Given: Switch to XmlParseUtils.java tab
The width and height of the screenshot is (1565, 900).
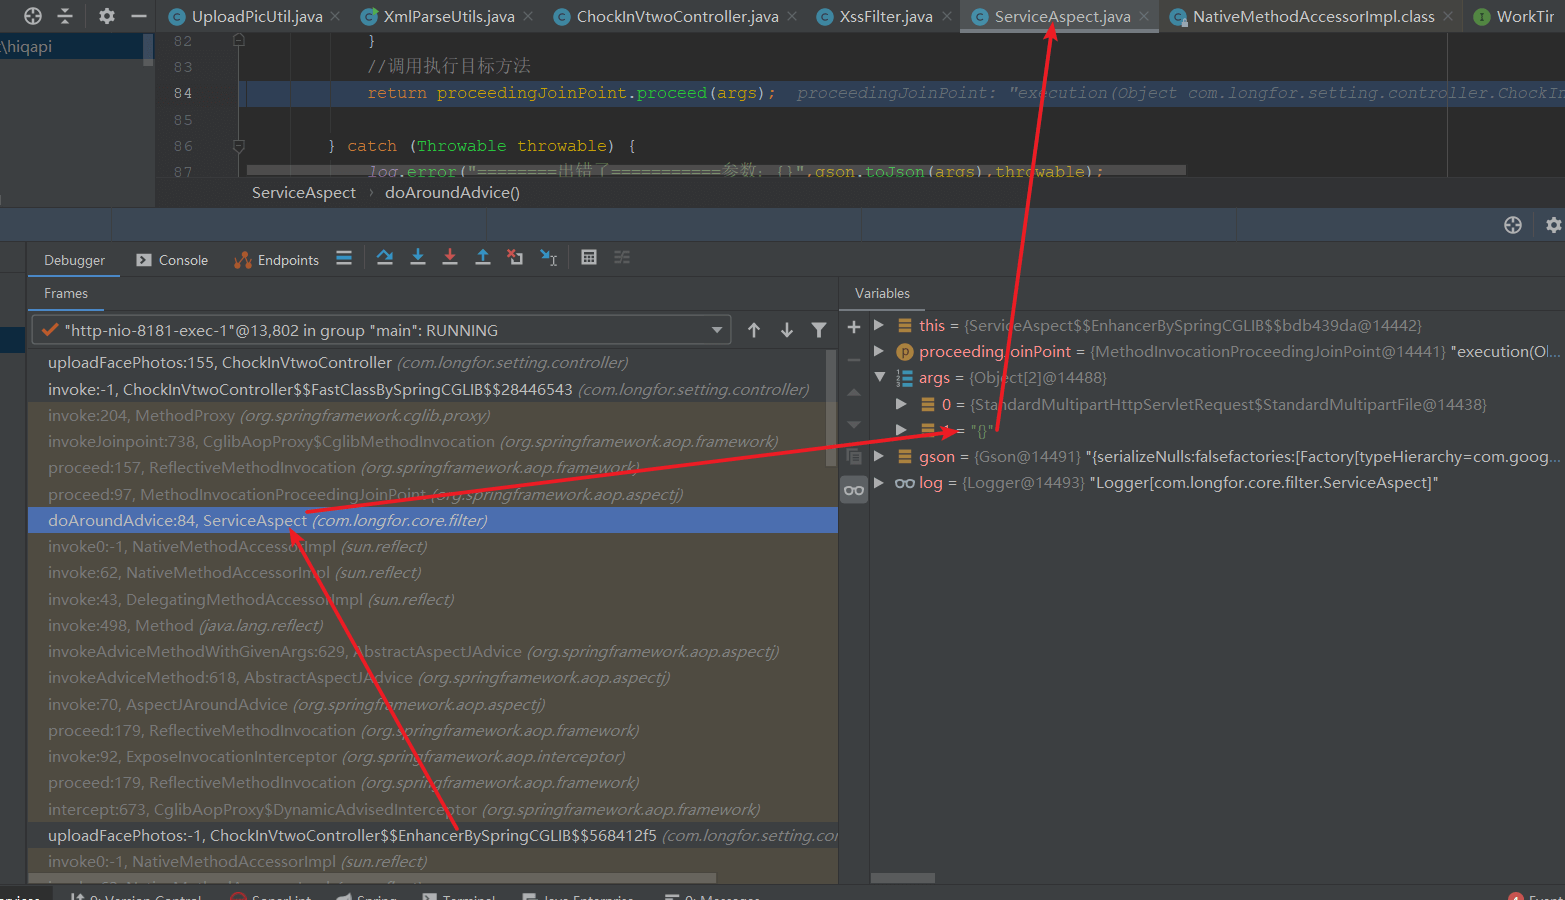Looking at the screenshot, I should click(x=449, y=17).
